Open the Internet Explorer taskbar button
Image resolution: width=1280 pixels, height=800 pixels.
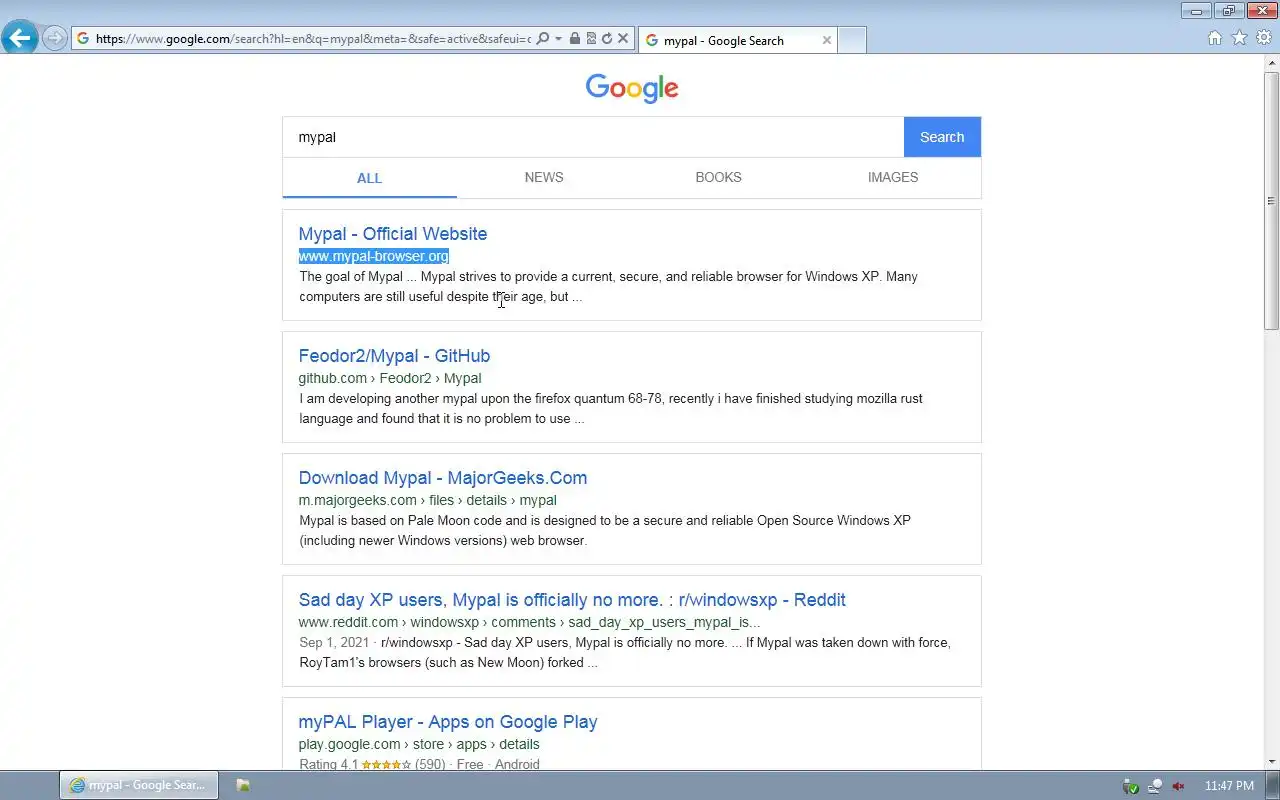click(x=137, y=785)
